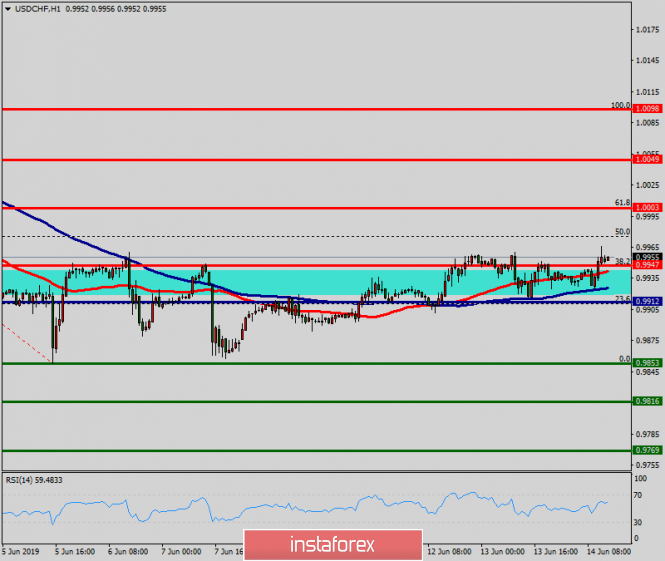Select the 0.9816 green price label

(x=647, y=401)
